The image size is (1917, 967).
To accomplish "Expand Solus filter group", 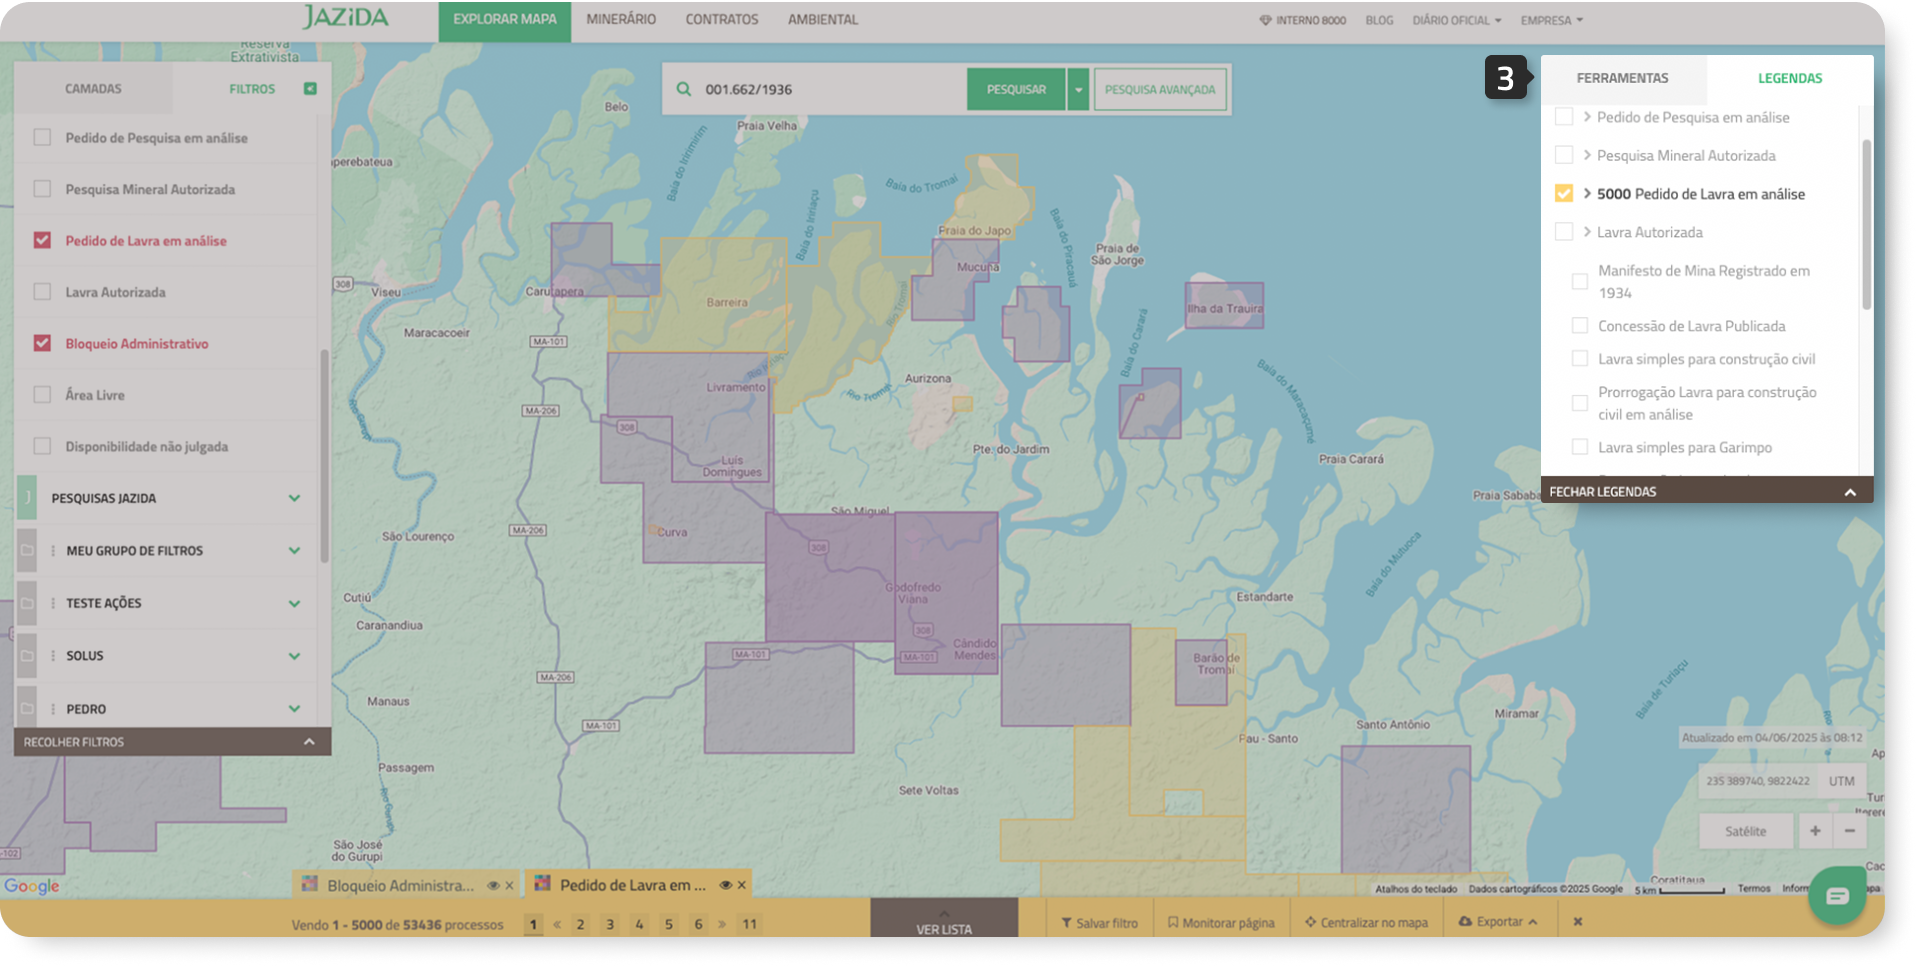I will 294,656.
